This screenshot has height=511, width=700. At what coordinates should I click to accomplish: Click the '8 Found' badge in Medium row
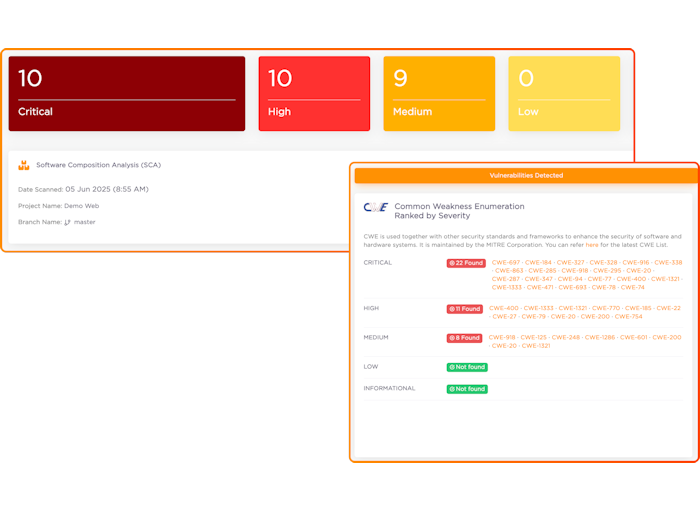(464, 338)
